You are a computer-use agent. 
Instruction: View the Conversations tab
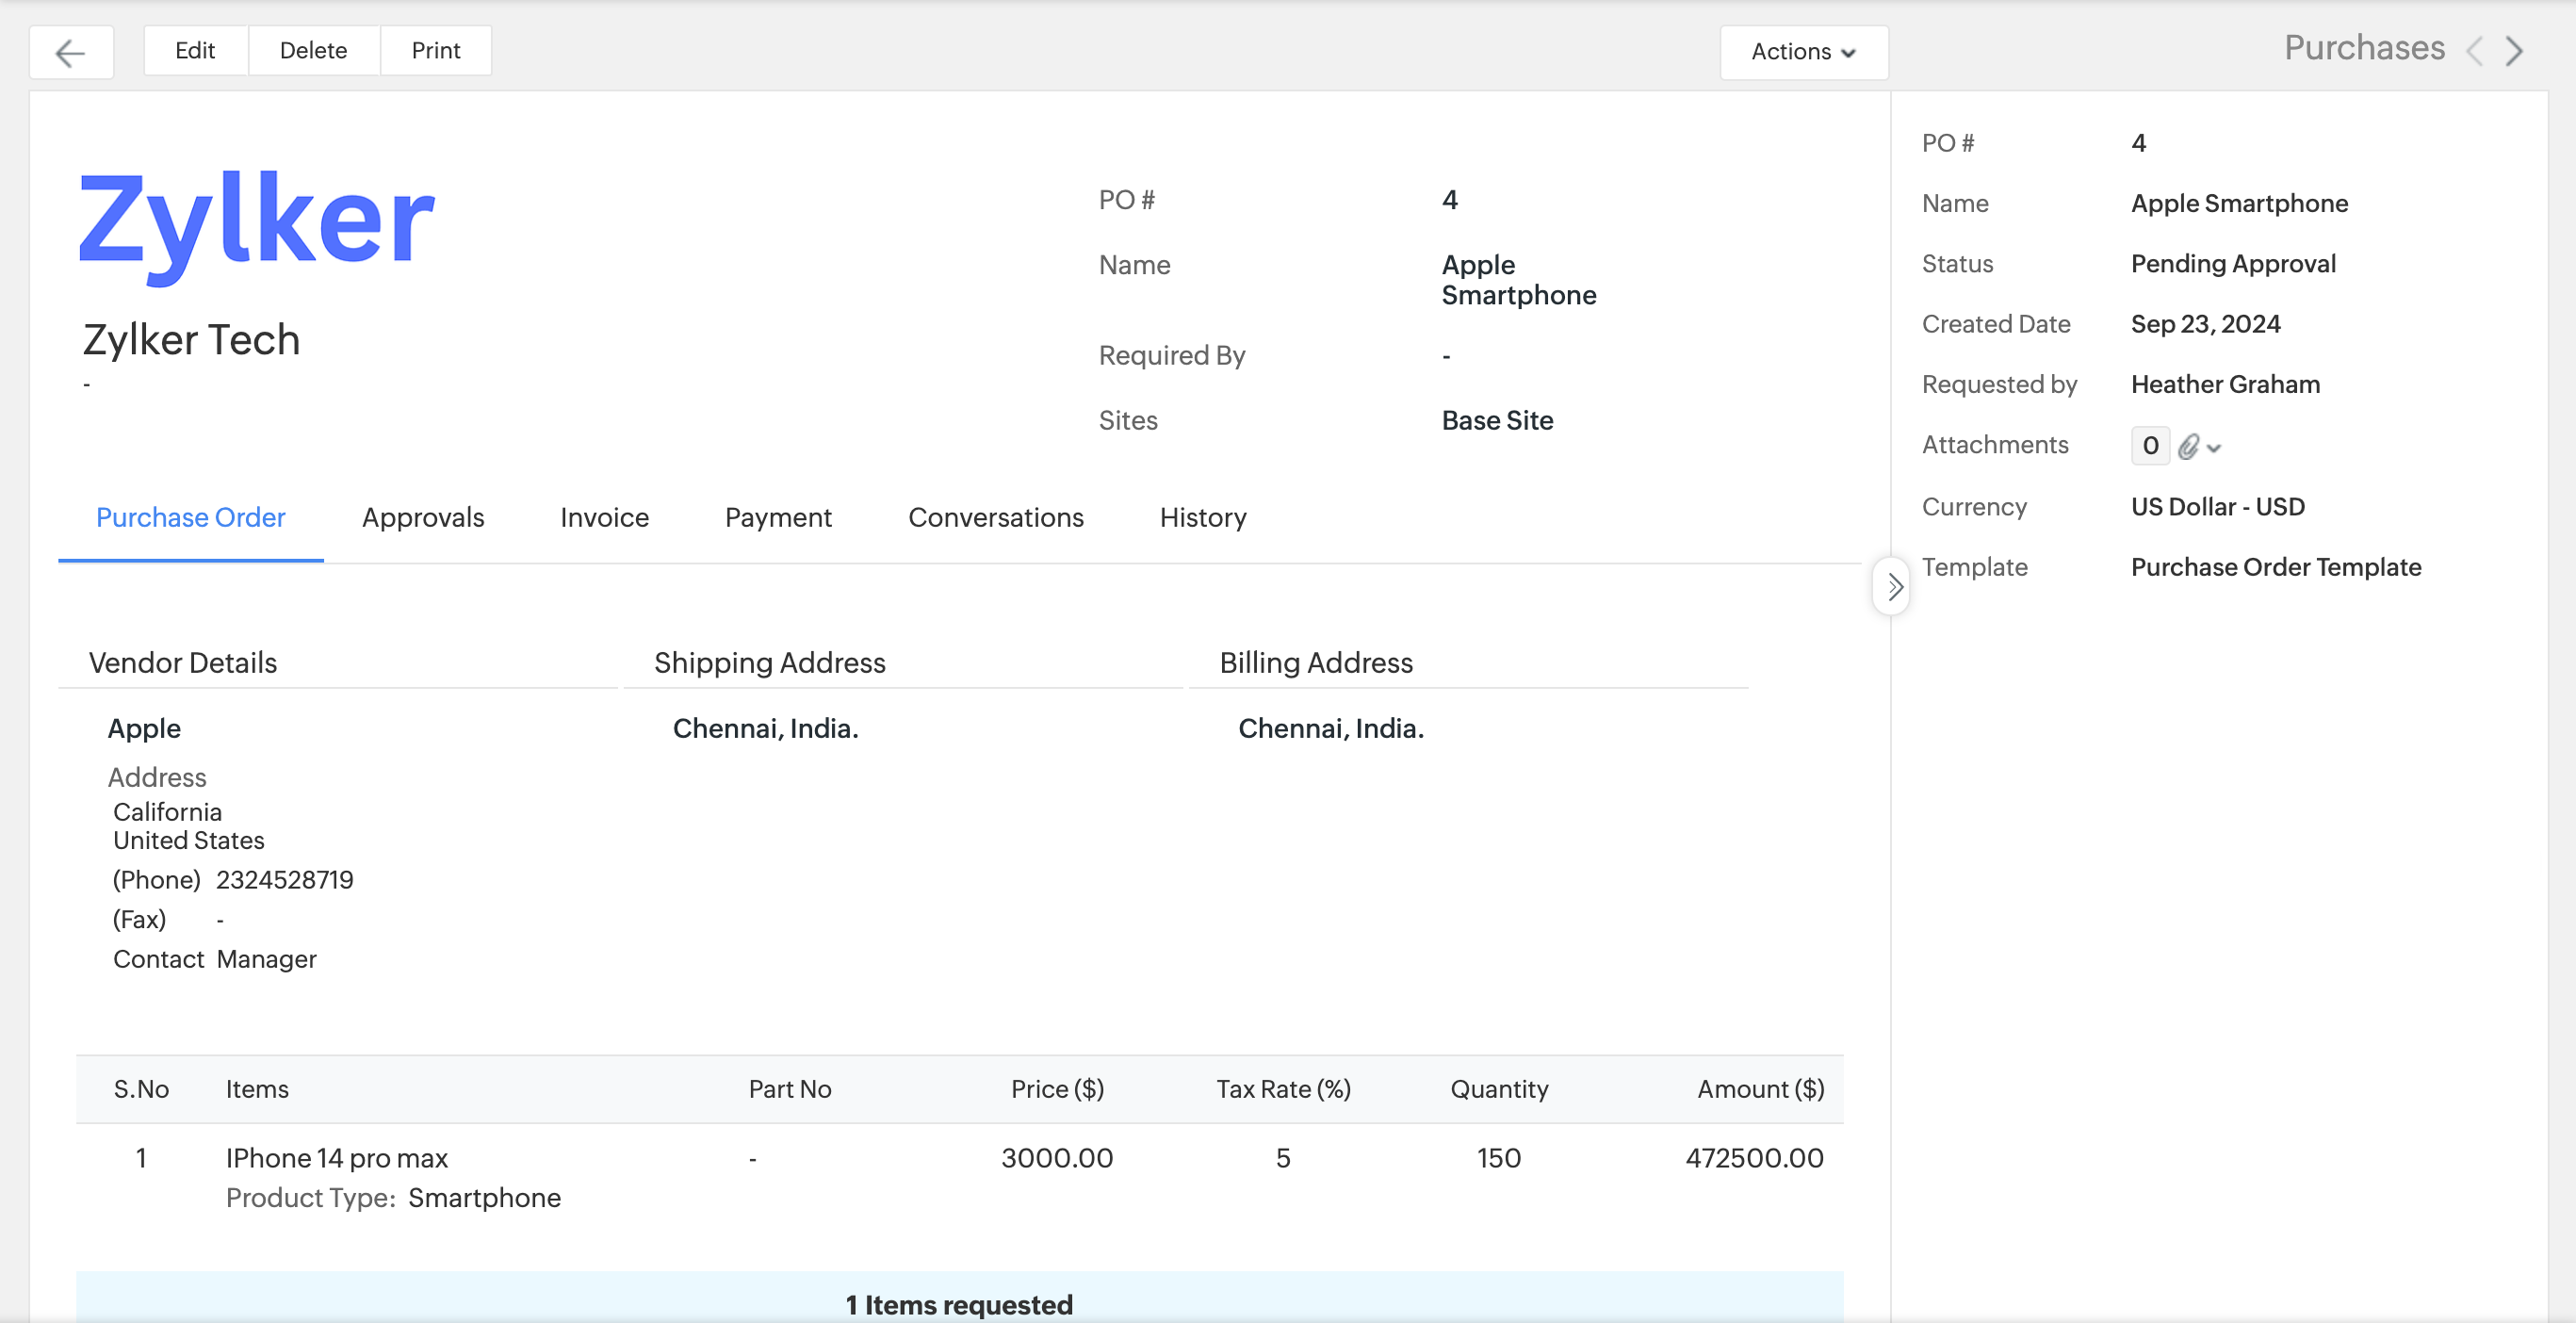coord(995,517)
